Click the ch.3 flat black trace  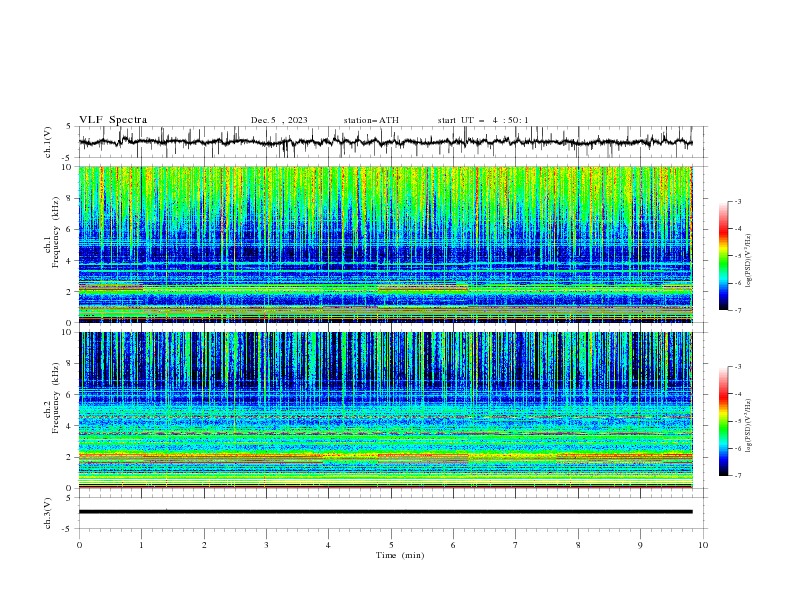tap(386, 512)
